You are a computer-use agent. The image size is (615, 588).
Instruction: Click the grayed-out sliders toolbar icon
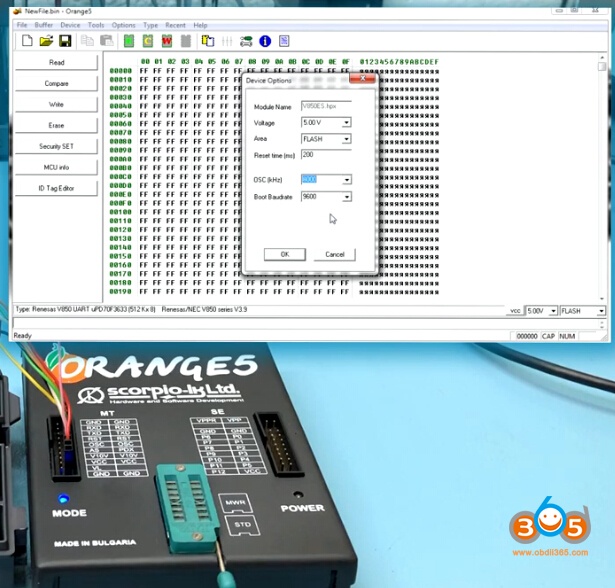(227, 41)
